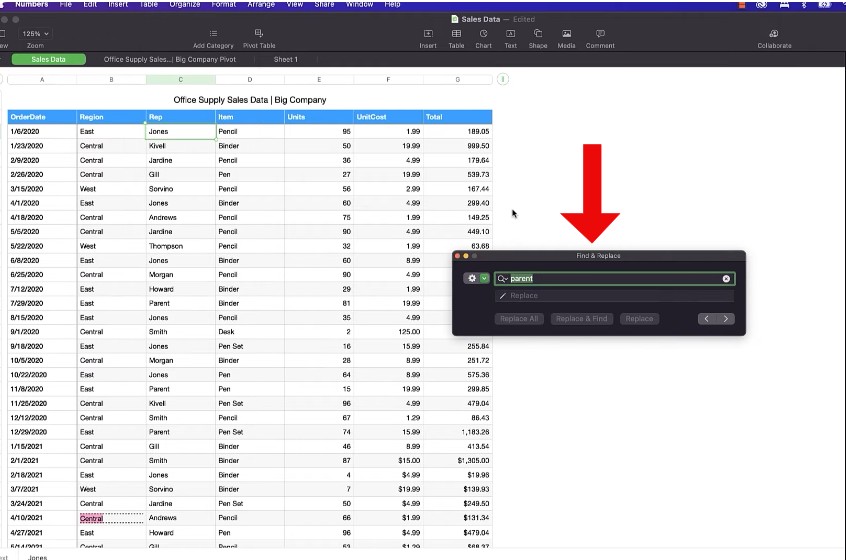Click the Text toolbar icon

point(510,33)
